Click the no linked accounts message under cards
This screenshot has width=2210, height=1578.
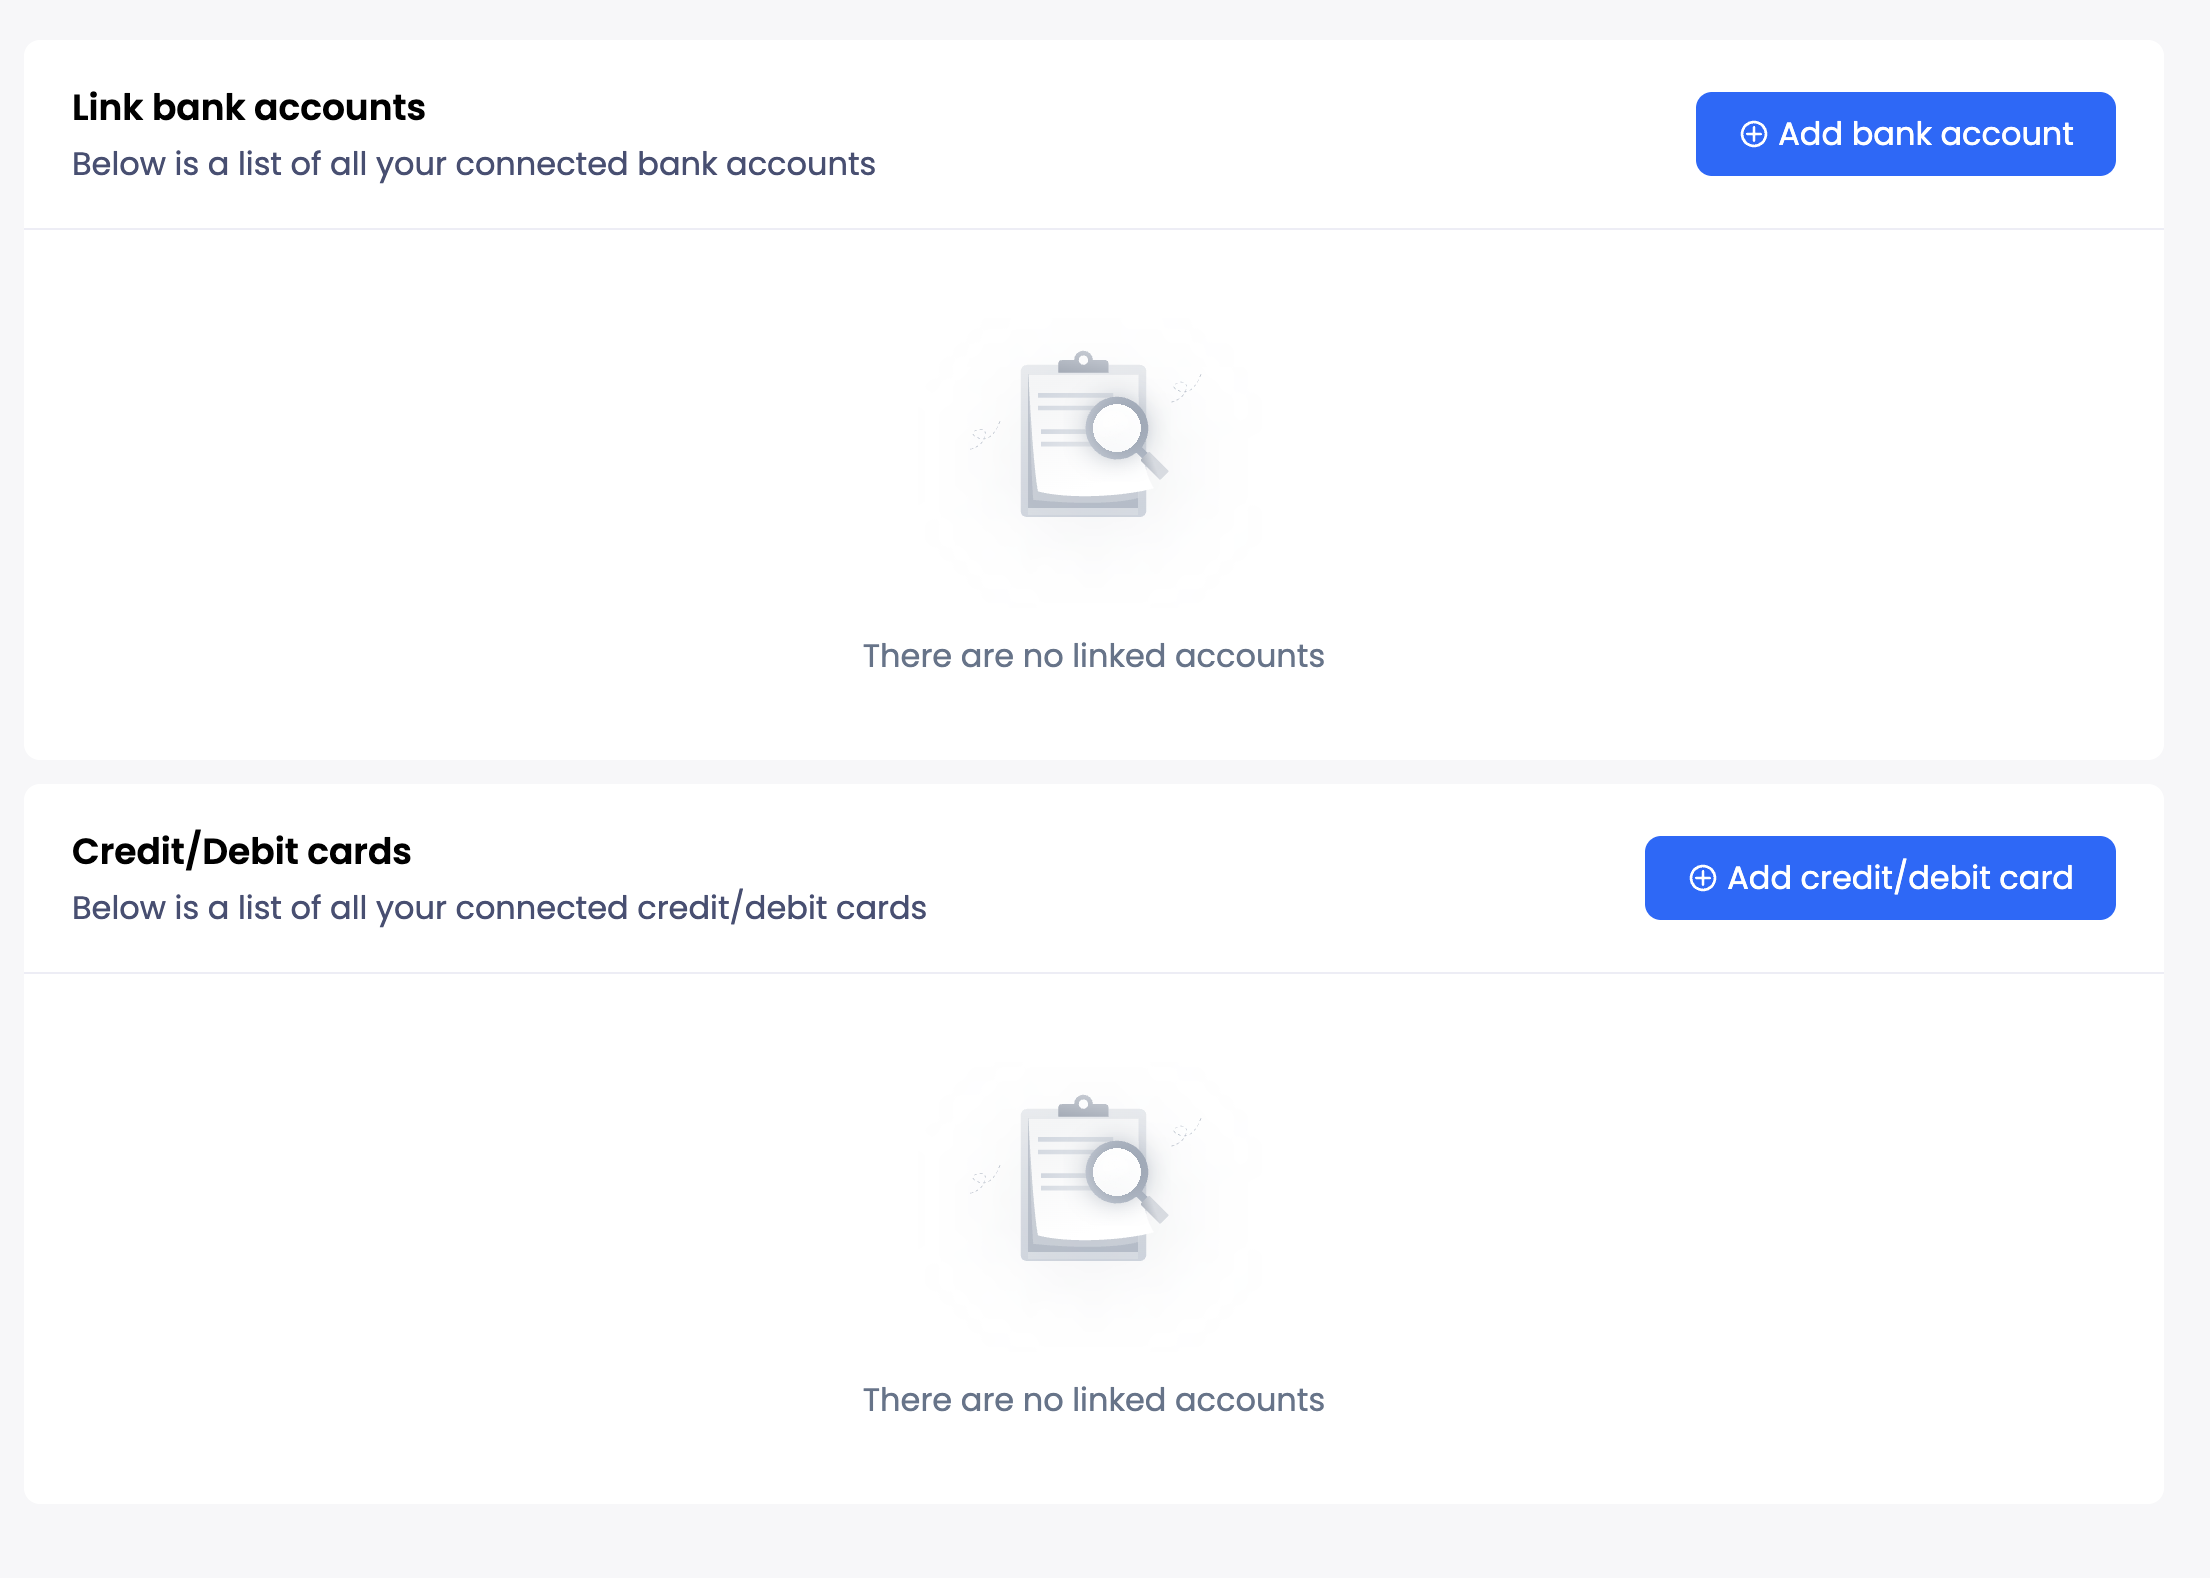(1093, 1400)
